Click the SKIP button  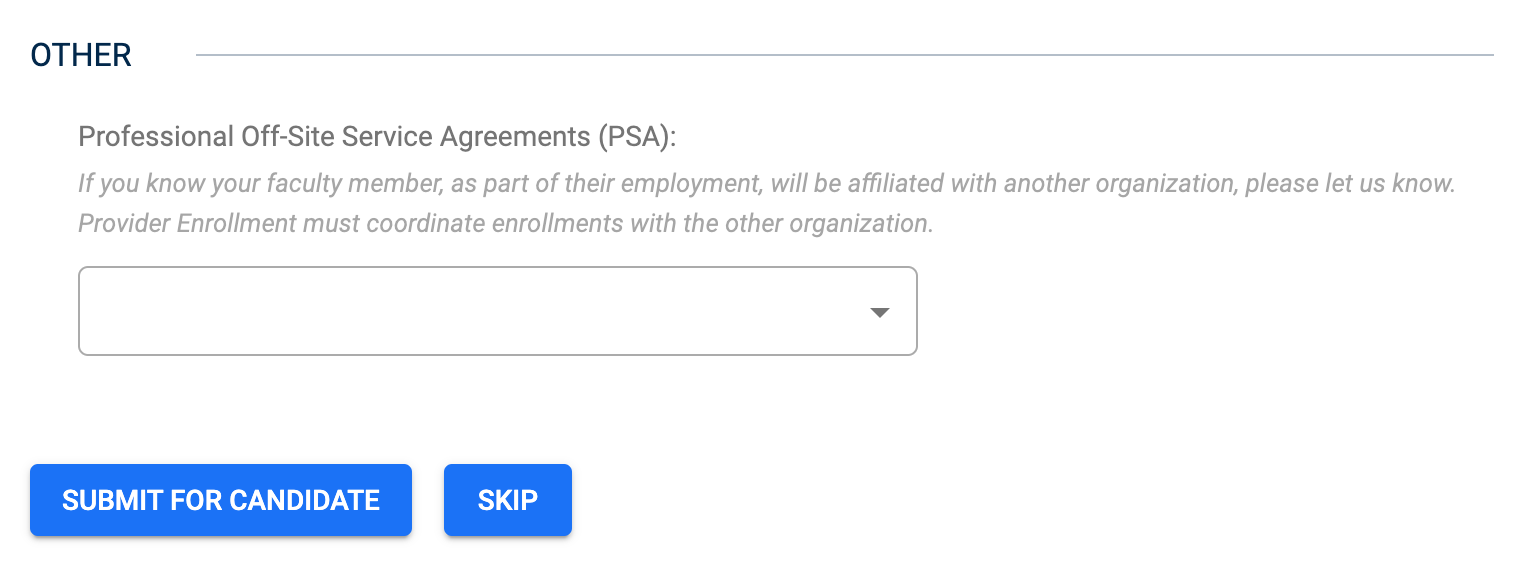click(508, 500)
